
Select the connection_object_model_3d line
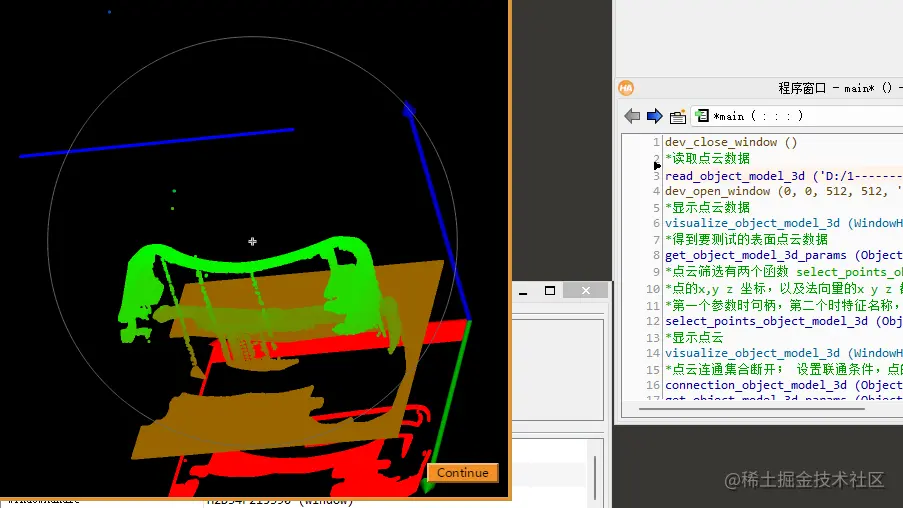pos(784,385)
